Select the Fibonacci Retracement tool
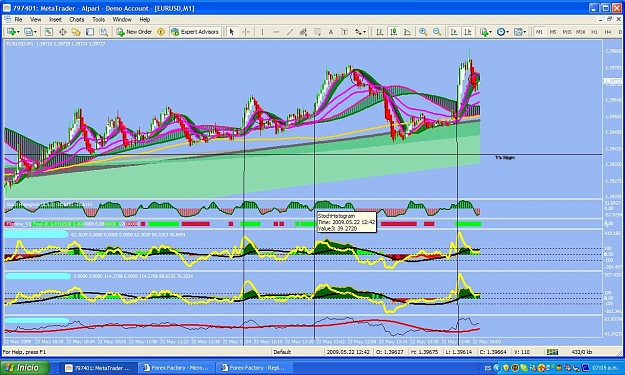The height and width of the screenshot is (375, 625). coord(317,32)
